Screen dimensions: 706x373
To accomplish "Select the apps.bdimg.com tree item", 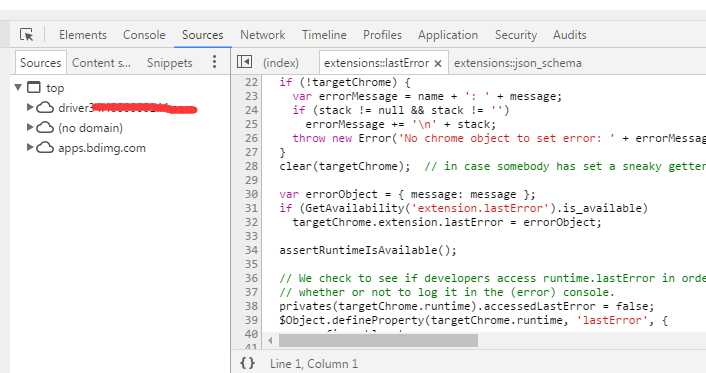I will click(x=102, y=148).
